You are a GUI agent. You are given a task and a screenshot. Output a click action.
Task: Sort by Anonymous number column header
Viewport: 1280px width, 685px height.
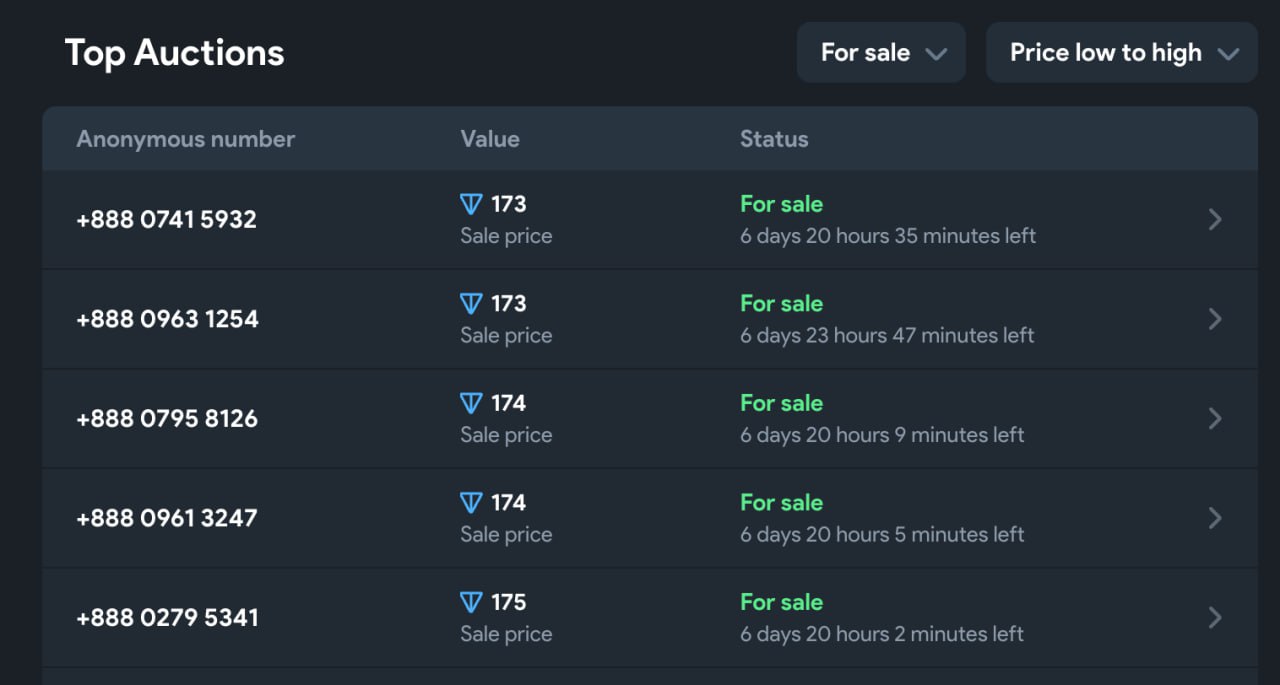(x=185, y=139)
